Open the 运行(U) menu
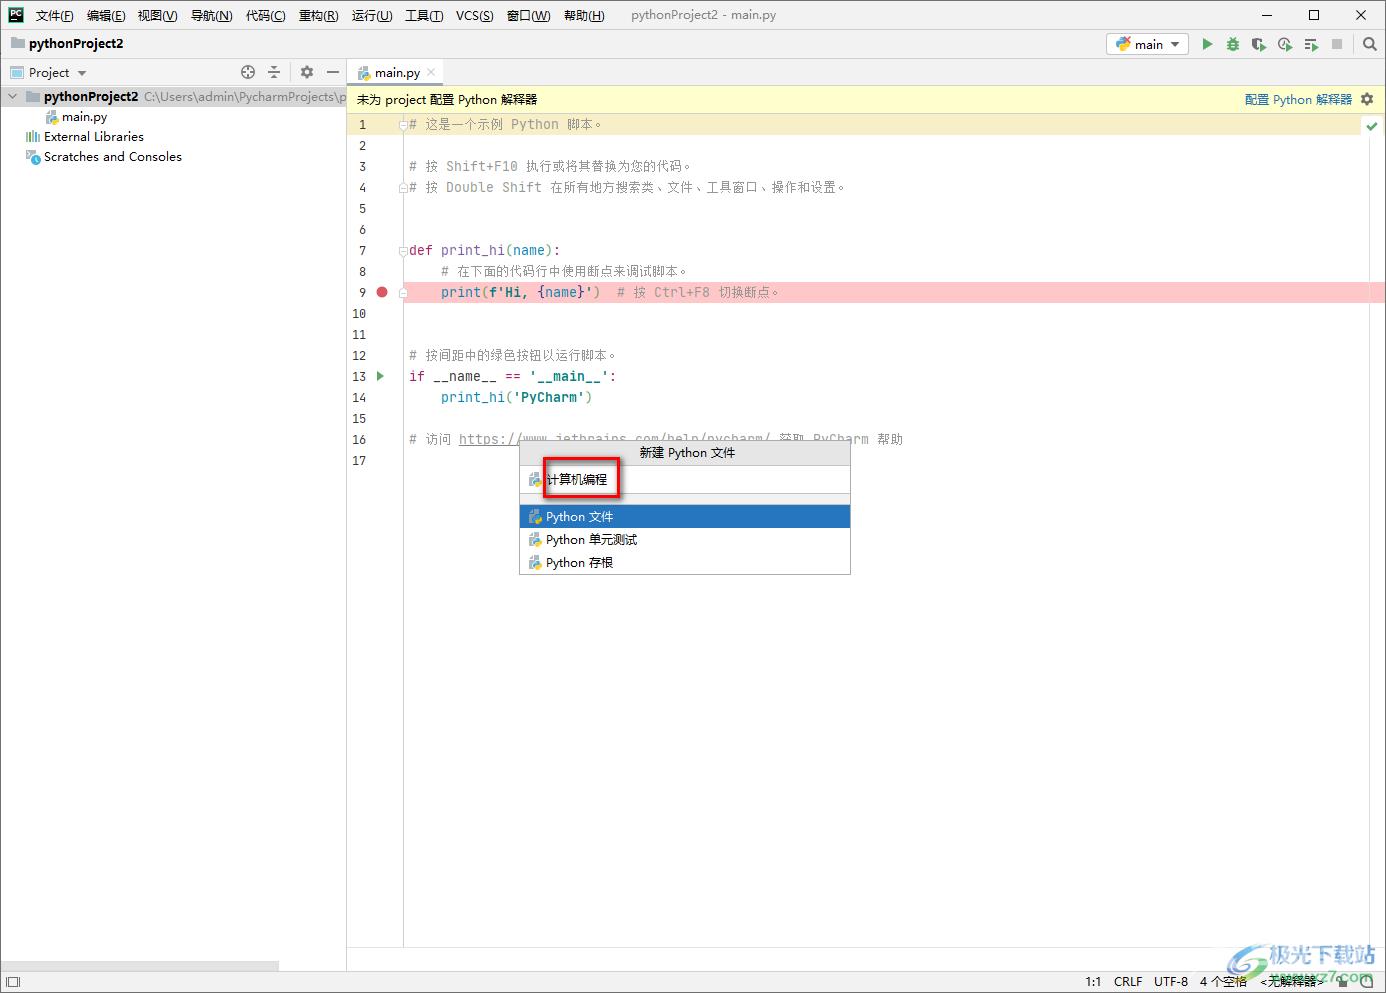 click(372, 15)
